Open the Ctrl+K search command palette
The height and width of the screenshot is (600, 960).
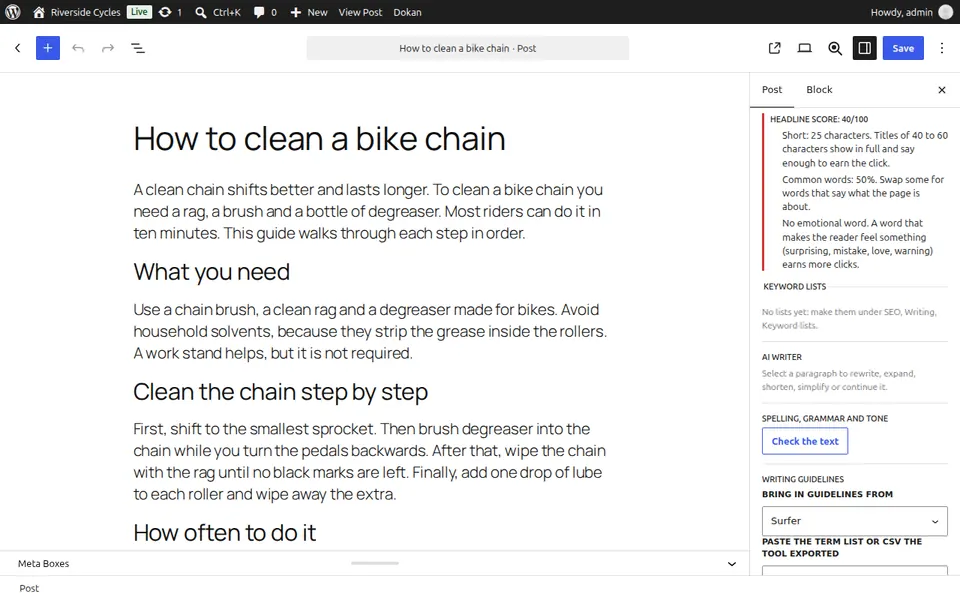pos(218,12)
